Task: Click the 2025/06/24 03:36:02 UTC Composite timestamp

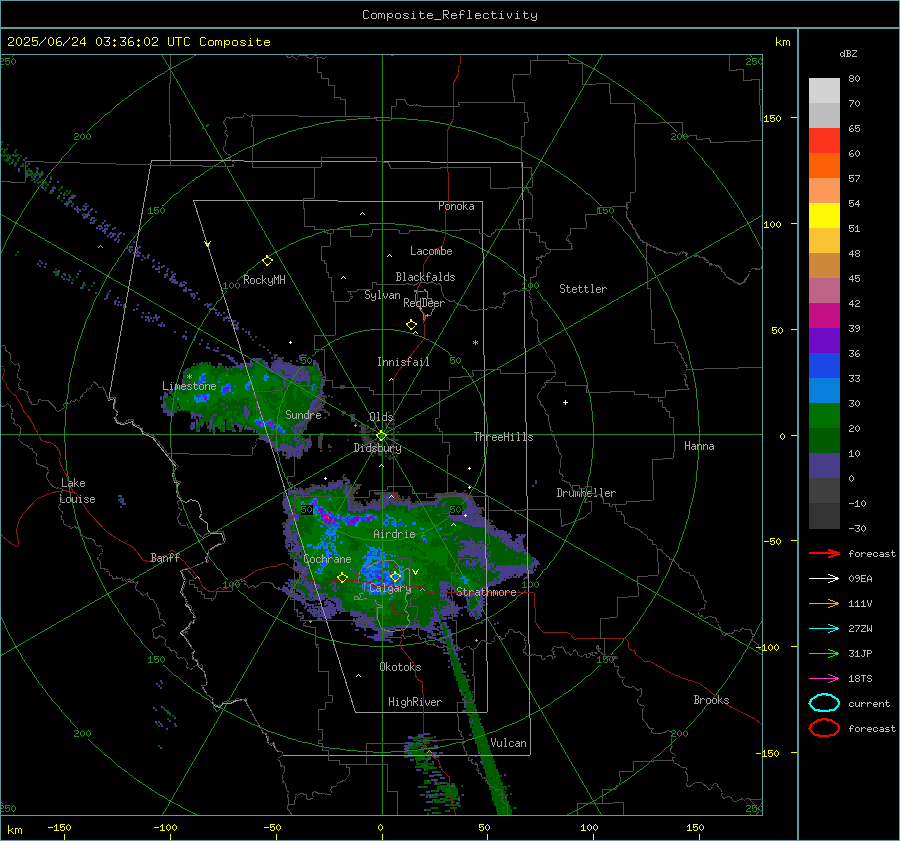Action: click(x=138, y=42)
